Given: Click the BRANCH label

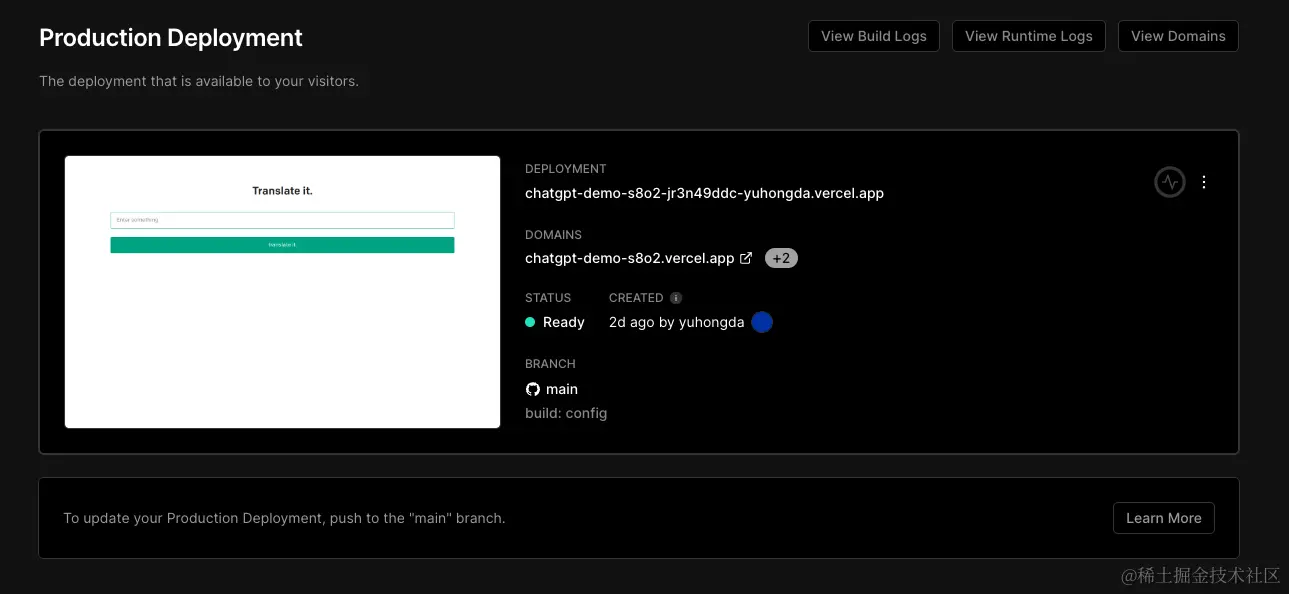Looking at the screenshot, I should (550, 364).
